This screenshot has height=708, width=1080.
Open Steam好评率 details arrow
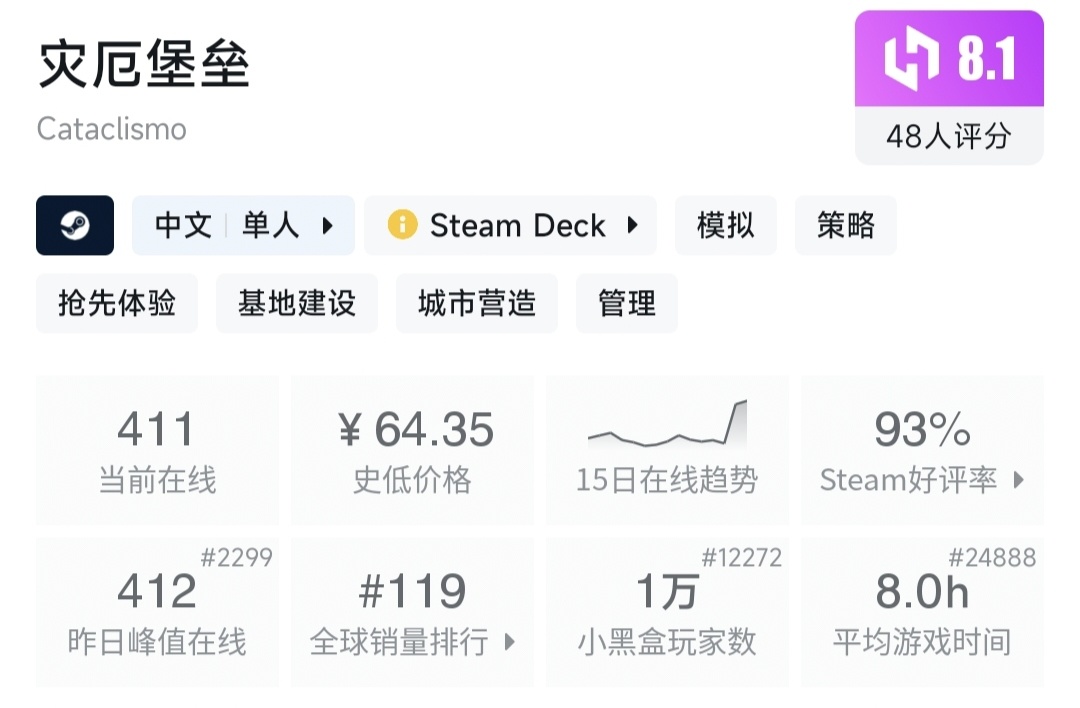tap(1019, 480)
